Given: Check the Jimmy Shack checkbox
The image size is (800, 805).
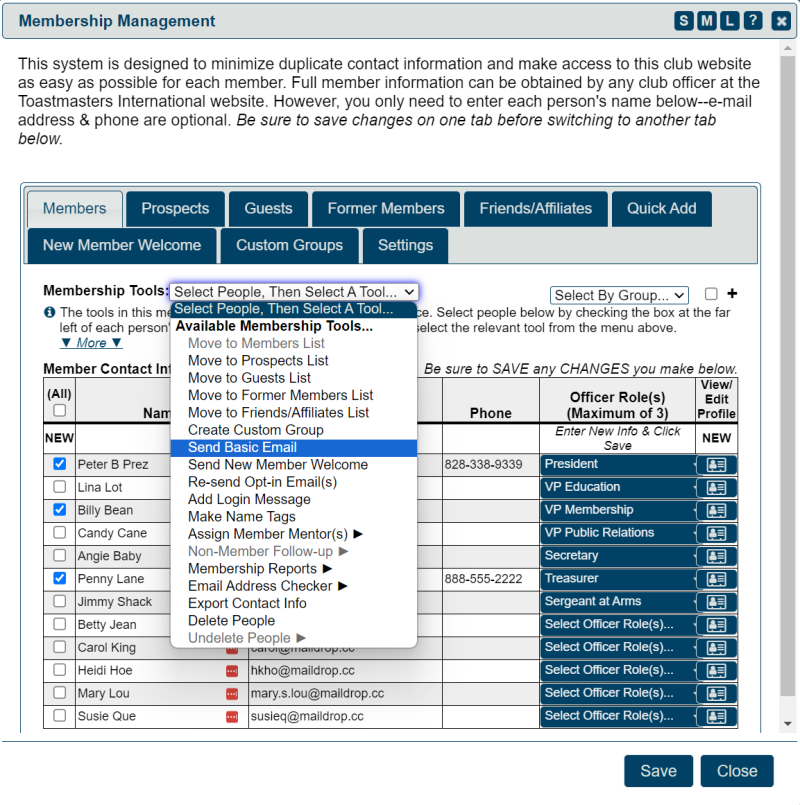Looking at the screenshot, I should (60, 601).
